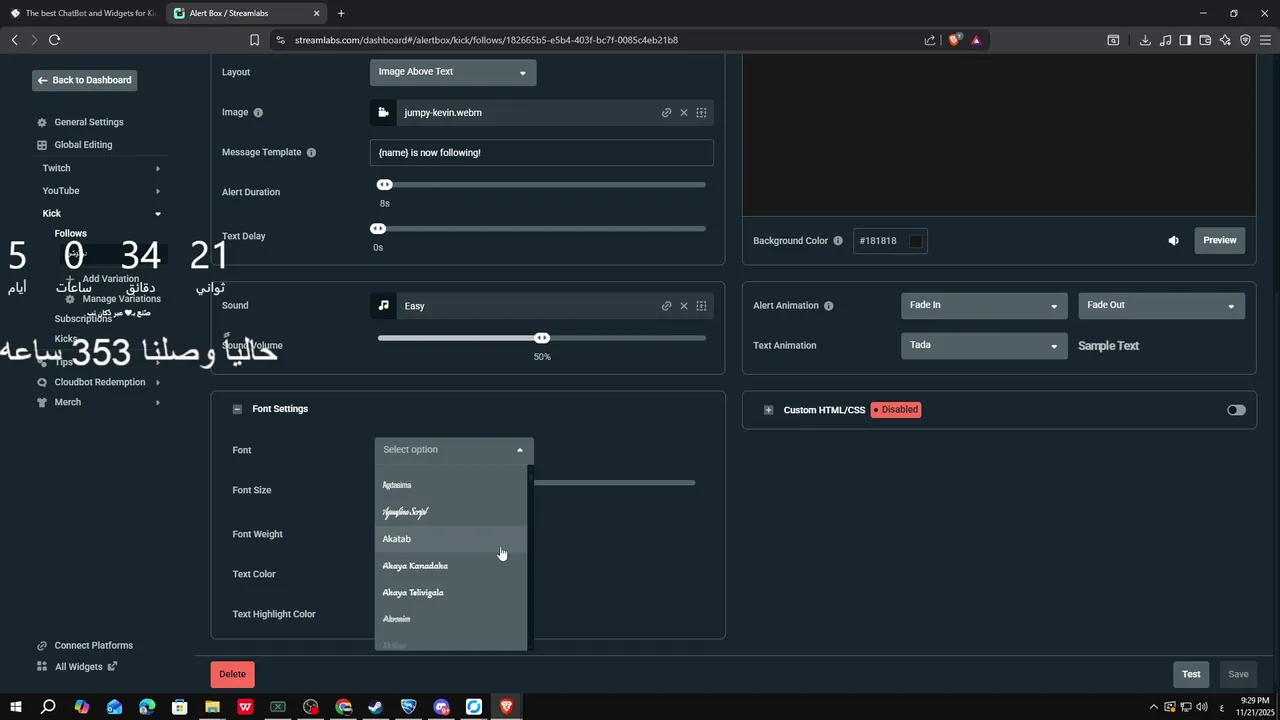The width and height of the screenshot is (1280, 720).
Task: Click info icon next to Background Color
Action: click(x=838, y=241)
